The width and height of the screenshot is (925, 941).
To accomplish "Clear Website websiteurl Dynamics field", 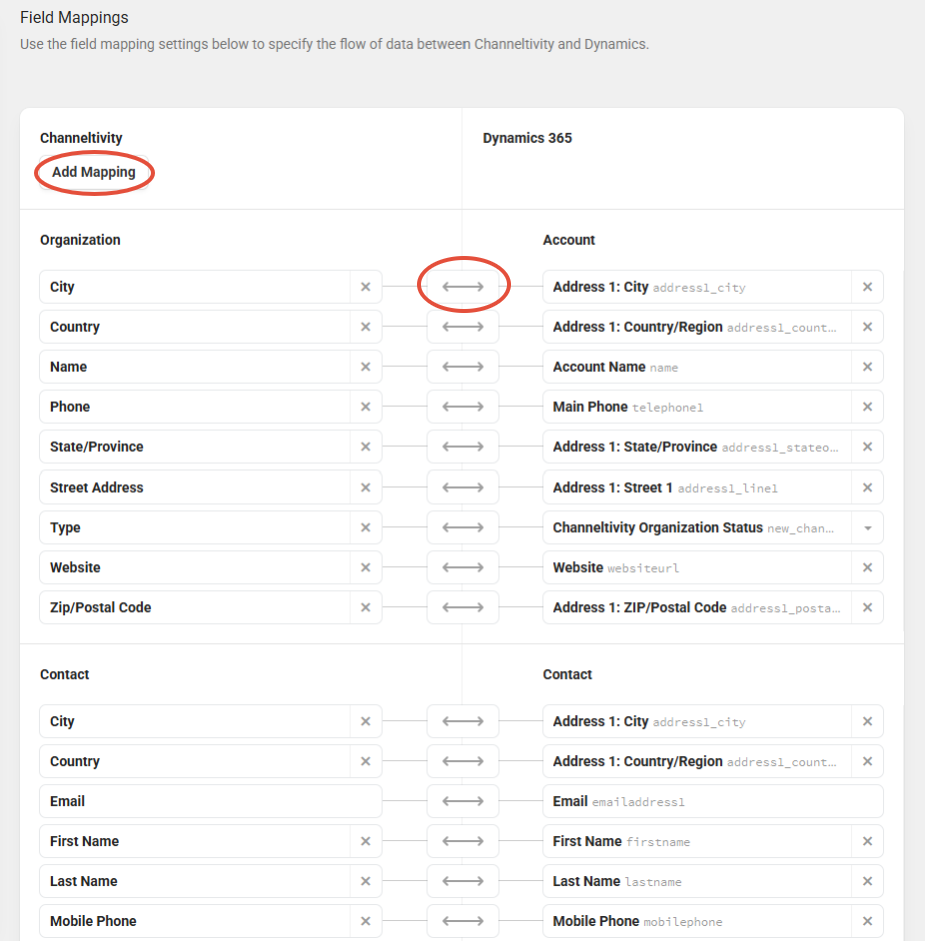I will click(x=867, y=567).
